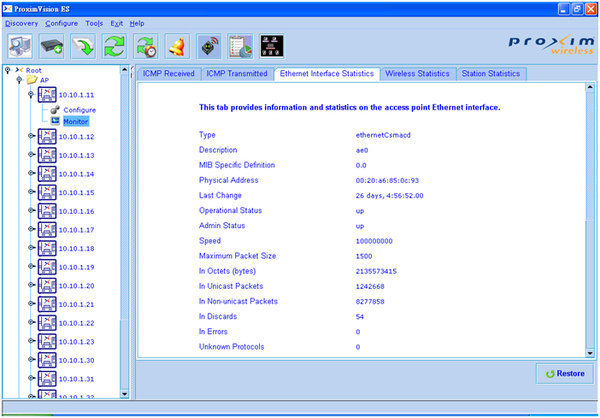Switch to ICMP Received tab

169,73
